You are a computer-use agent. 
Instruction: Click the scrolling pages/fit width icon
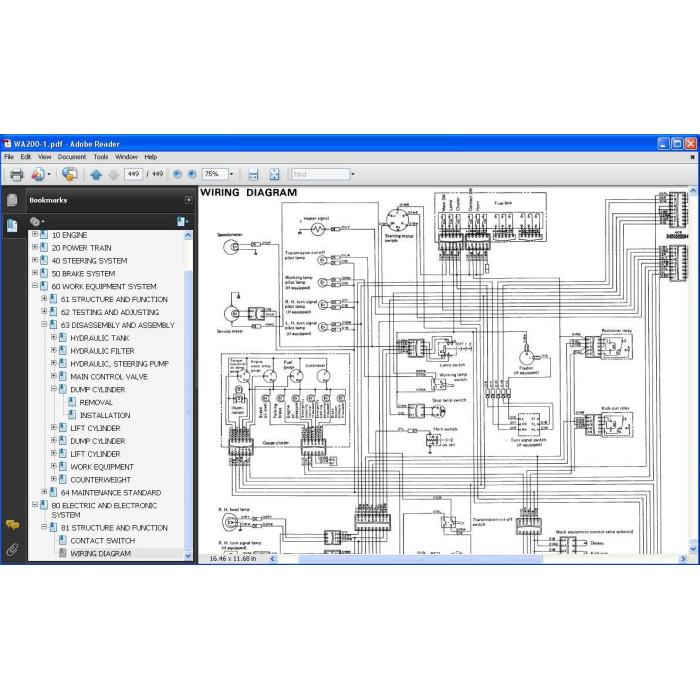pos(253,174)
